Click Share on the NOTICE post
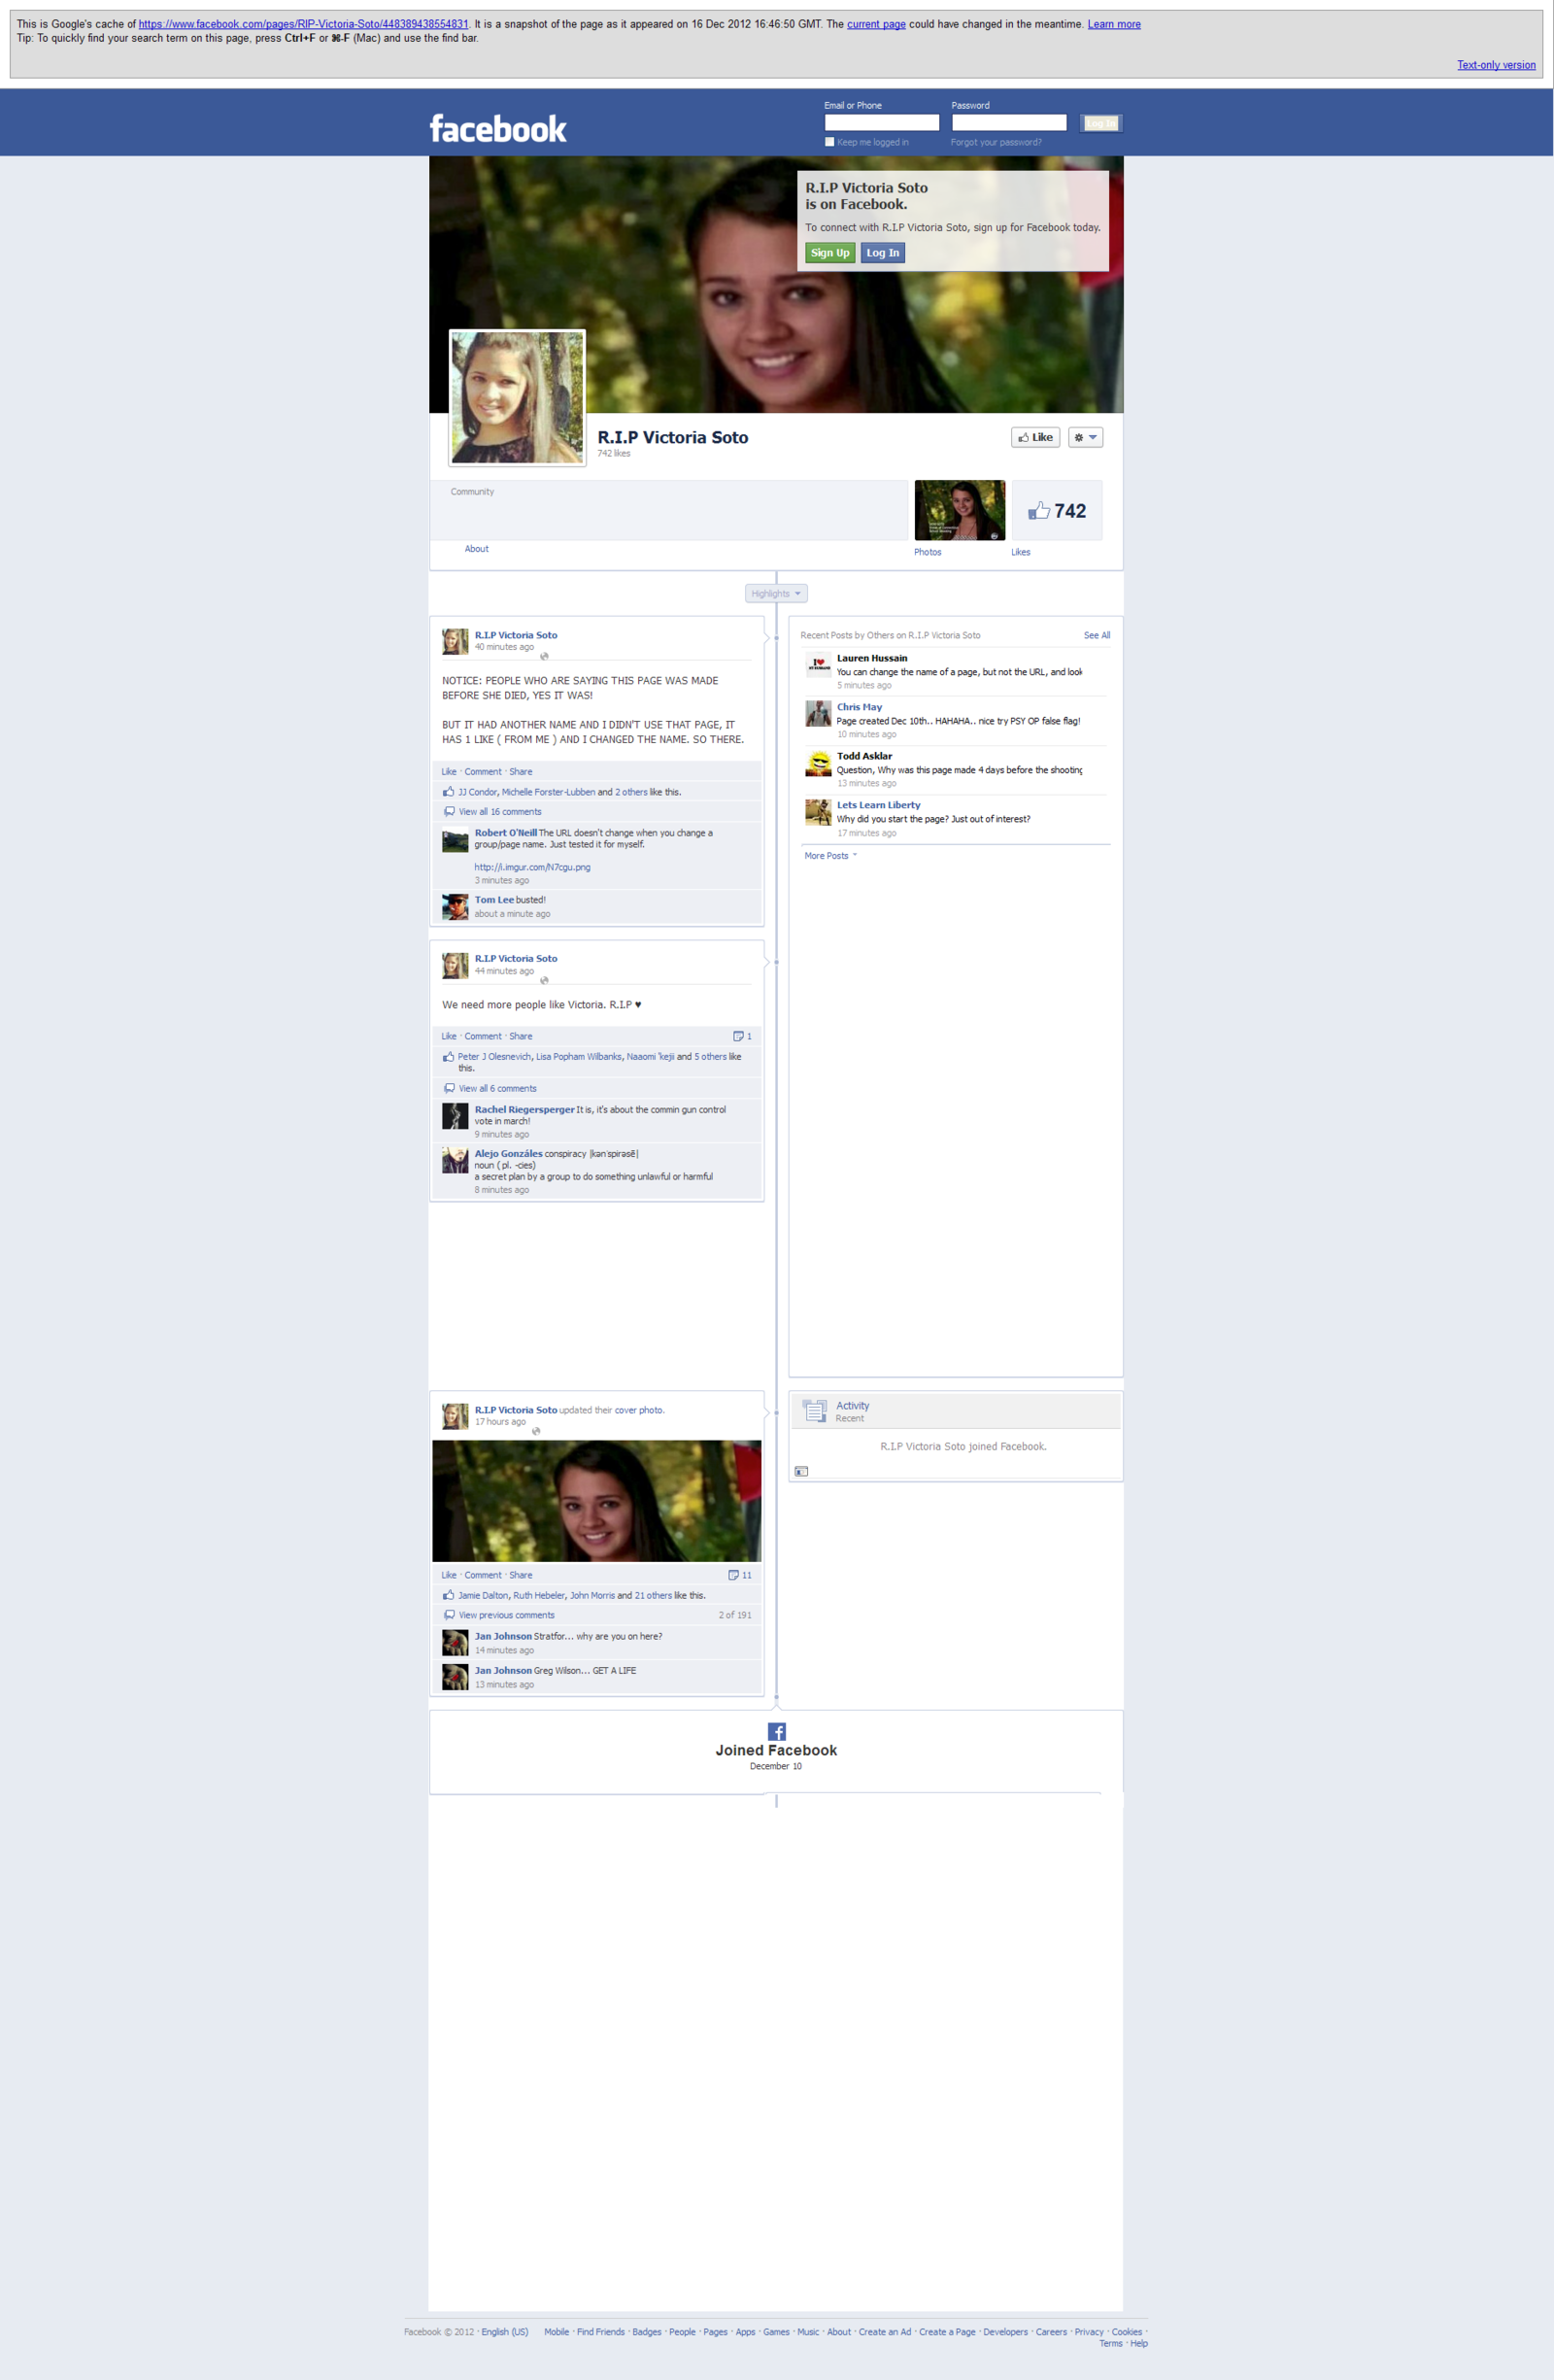Screen dimensions: 1554x2380 (x=521, y=772)
